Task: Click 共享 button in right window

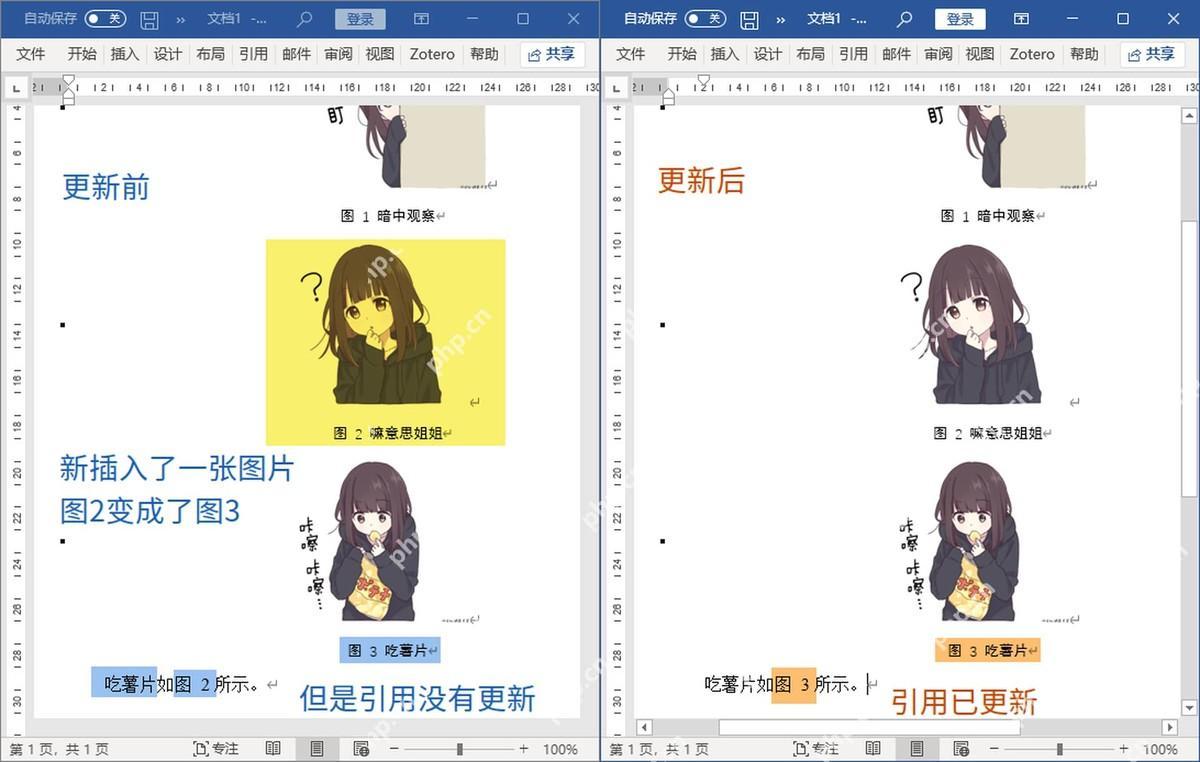Action: click(x=1152, y=54)
